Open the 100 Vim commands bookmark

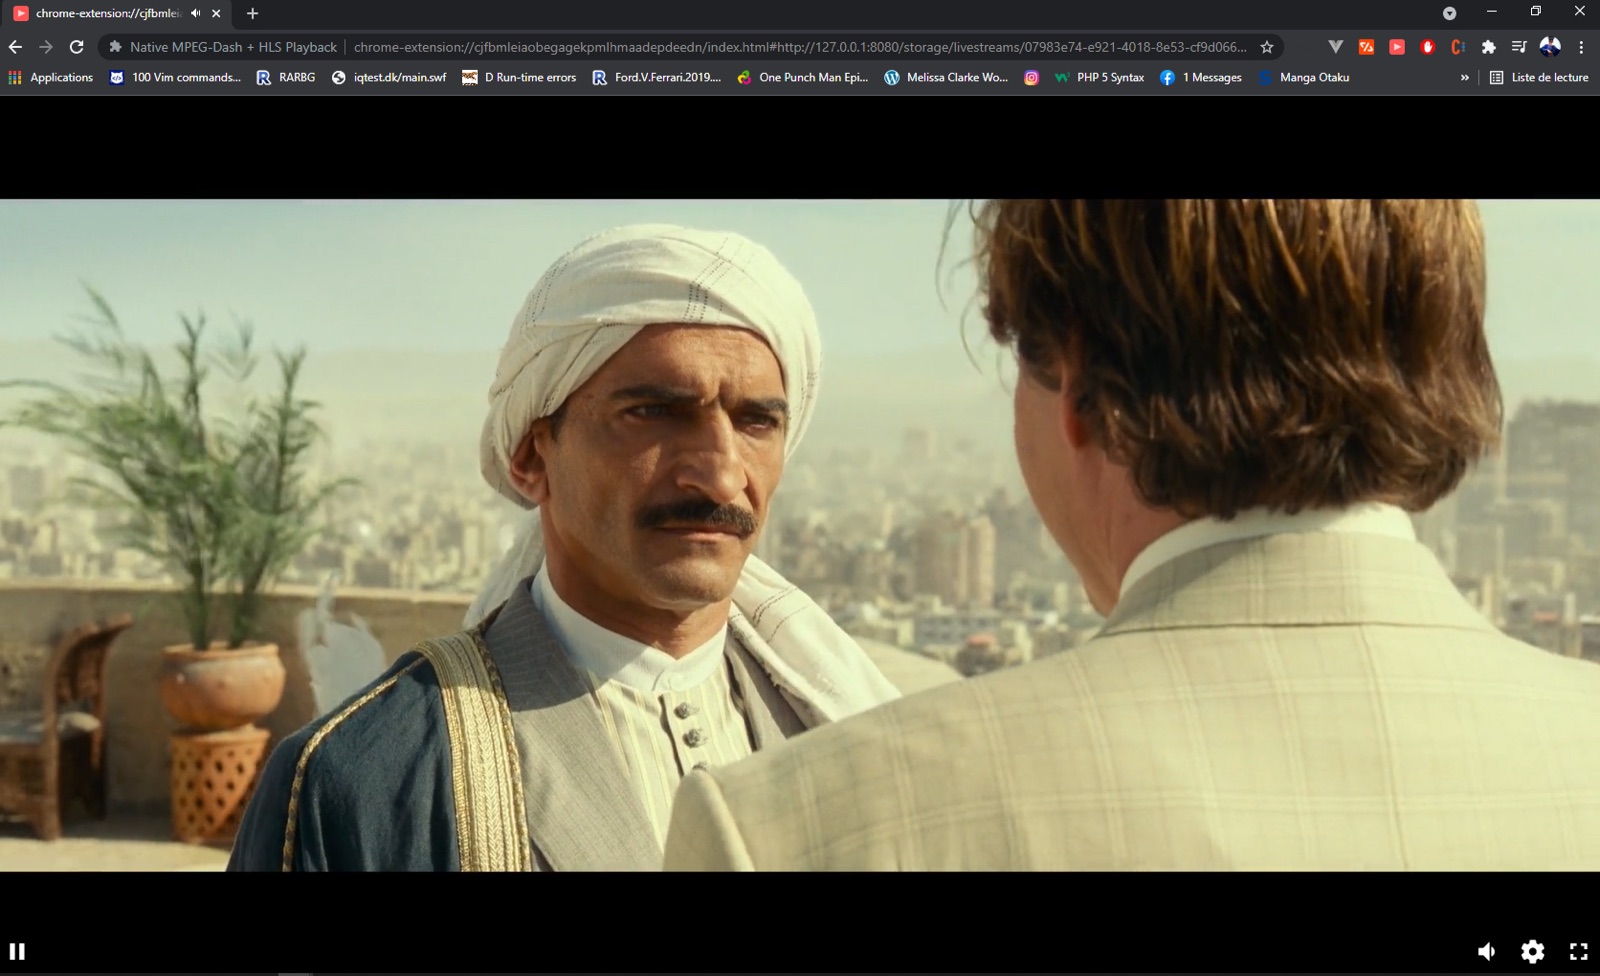(x=176, y=77)
